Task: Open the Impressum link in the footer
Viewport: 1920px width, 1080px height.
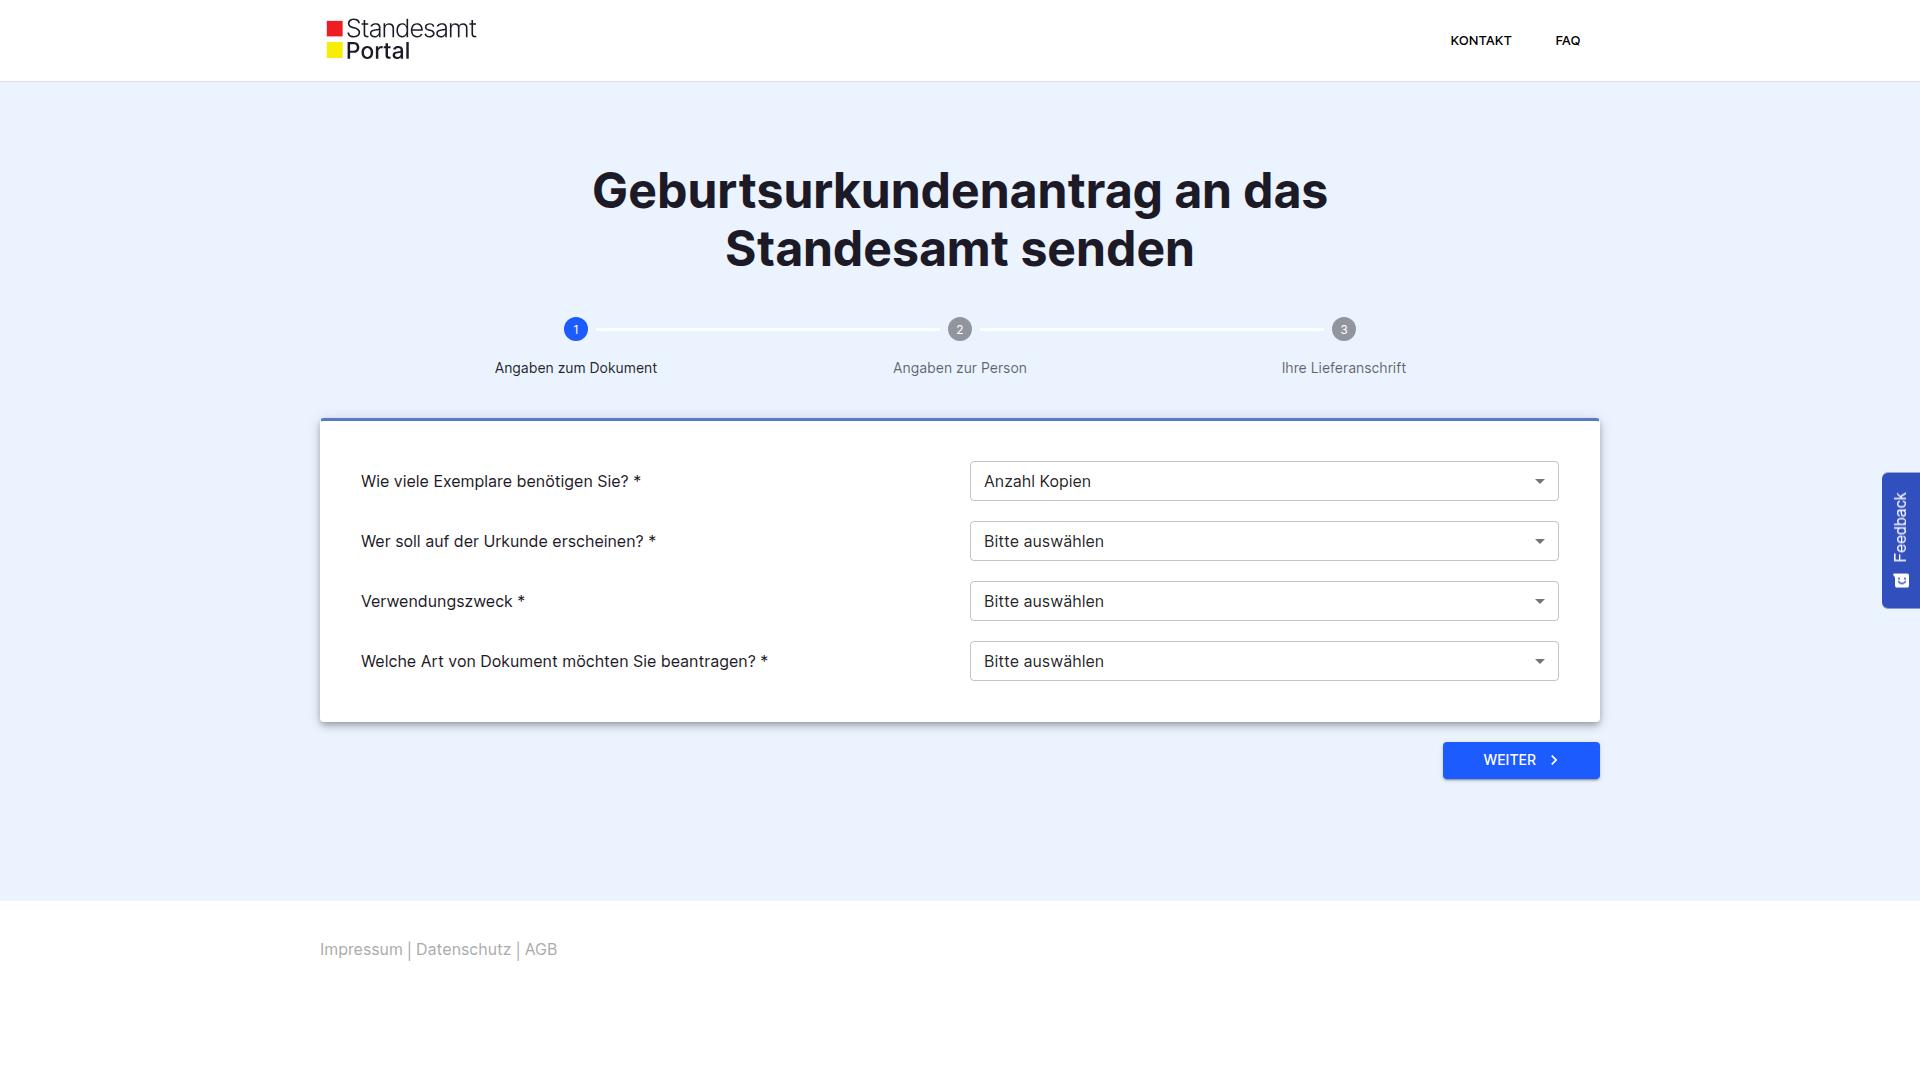Action: point(360,949)
